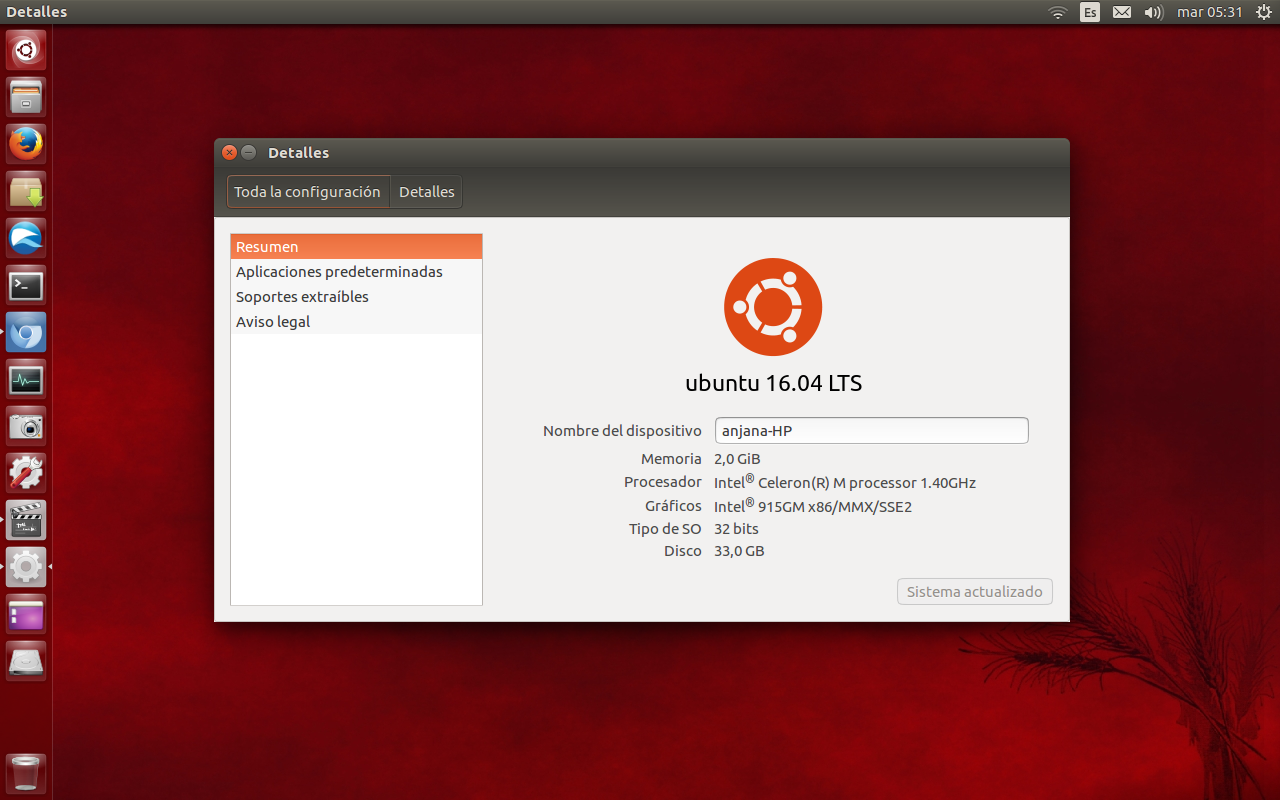Screen dimensions: 1280x800
Task: Close the Detalles window
Action: 230,153
